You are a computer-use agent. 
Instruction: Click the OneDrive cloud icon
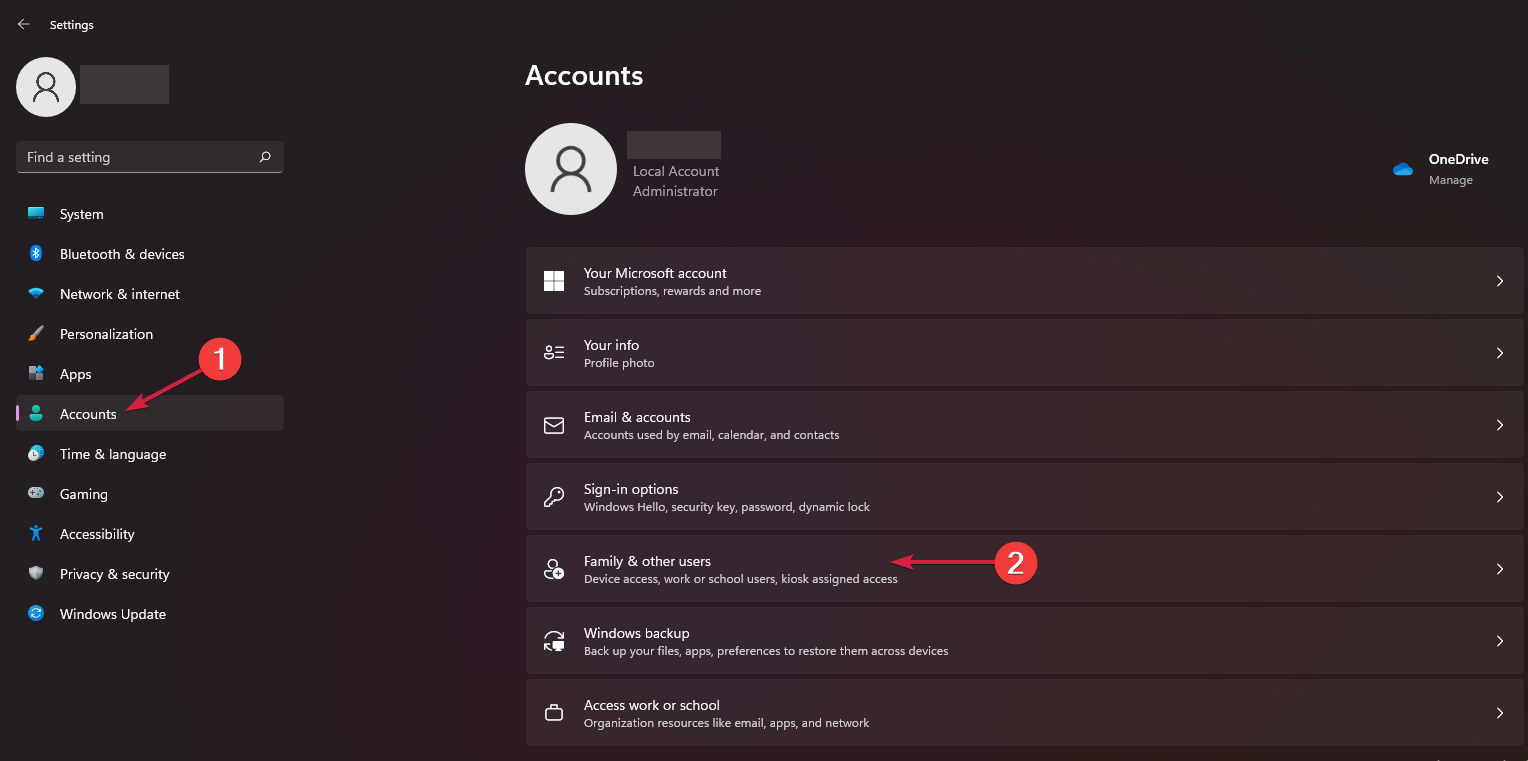[1403, 169]
